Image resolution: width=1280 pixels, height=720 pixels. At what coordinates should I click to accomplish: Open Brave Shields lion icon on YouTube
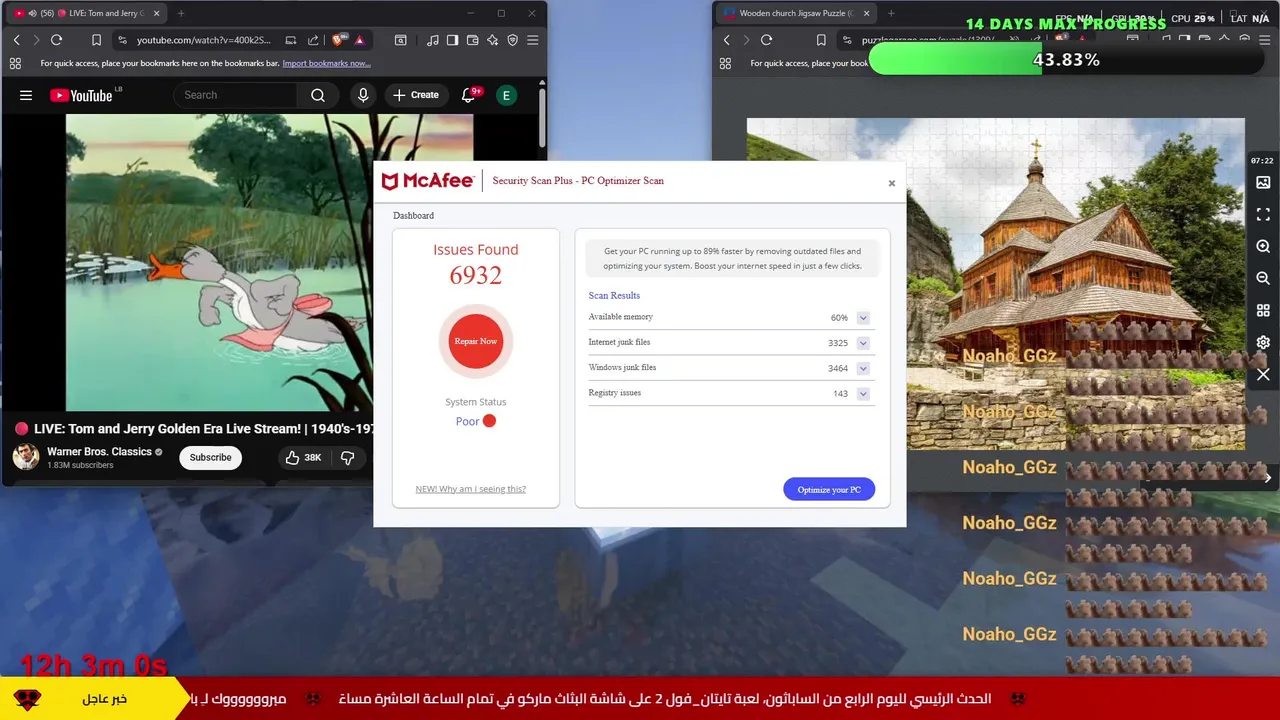click(x=338, y=40)
